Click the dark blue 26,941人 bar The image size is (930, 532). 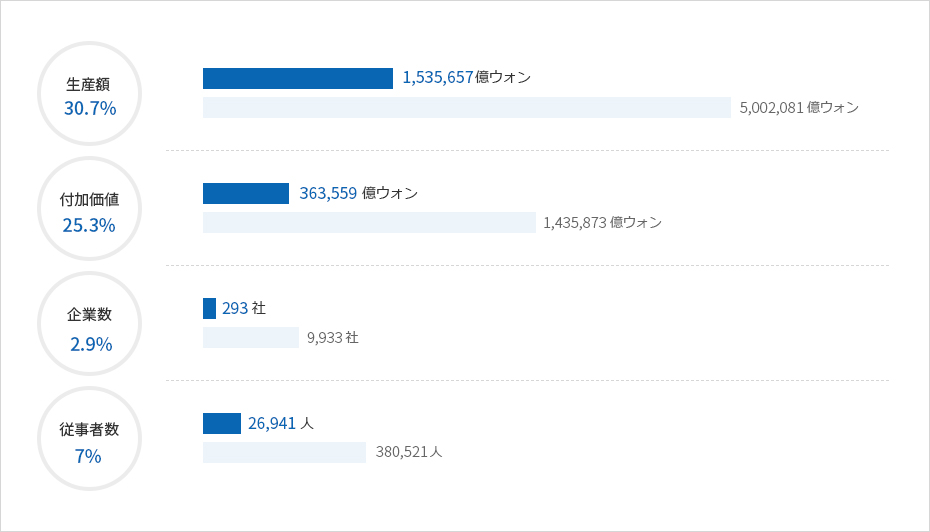(222, 423)
